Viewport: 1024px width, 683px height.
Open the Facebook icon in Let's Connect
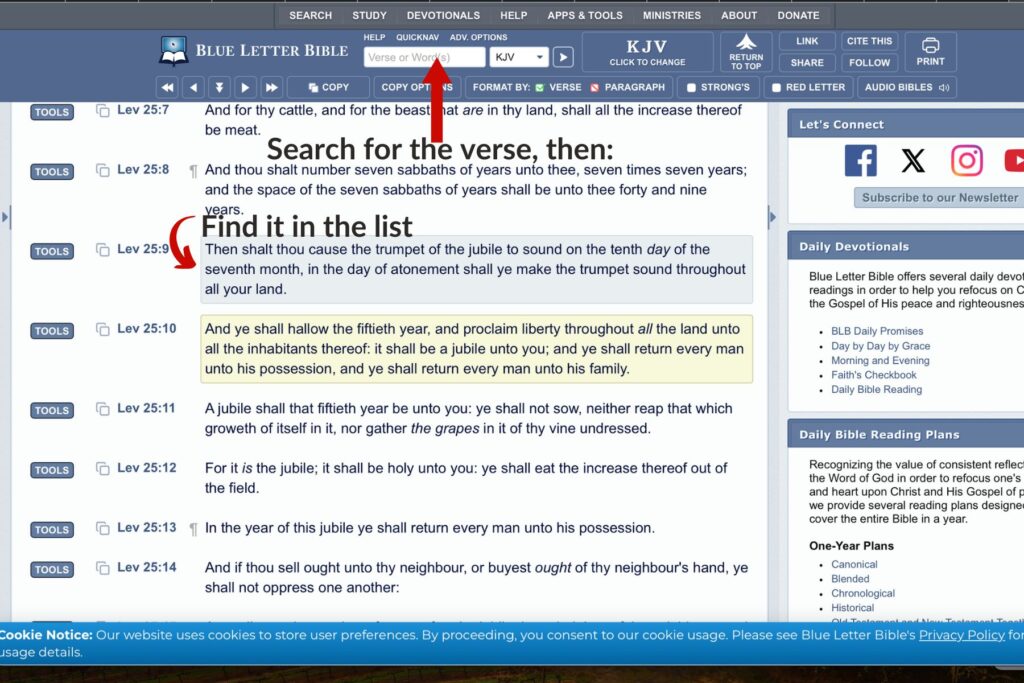860,161
